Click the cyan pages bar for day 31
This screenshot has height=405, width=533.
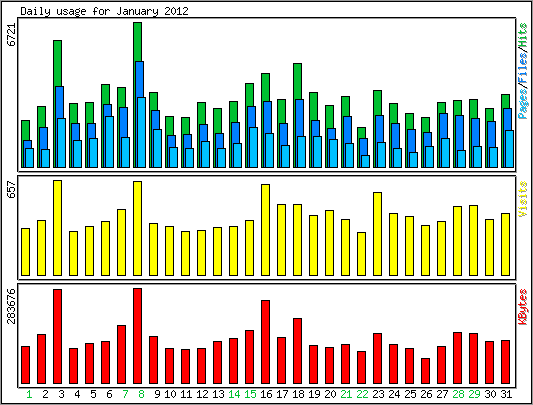tap(509, 149)
